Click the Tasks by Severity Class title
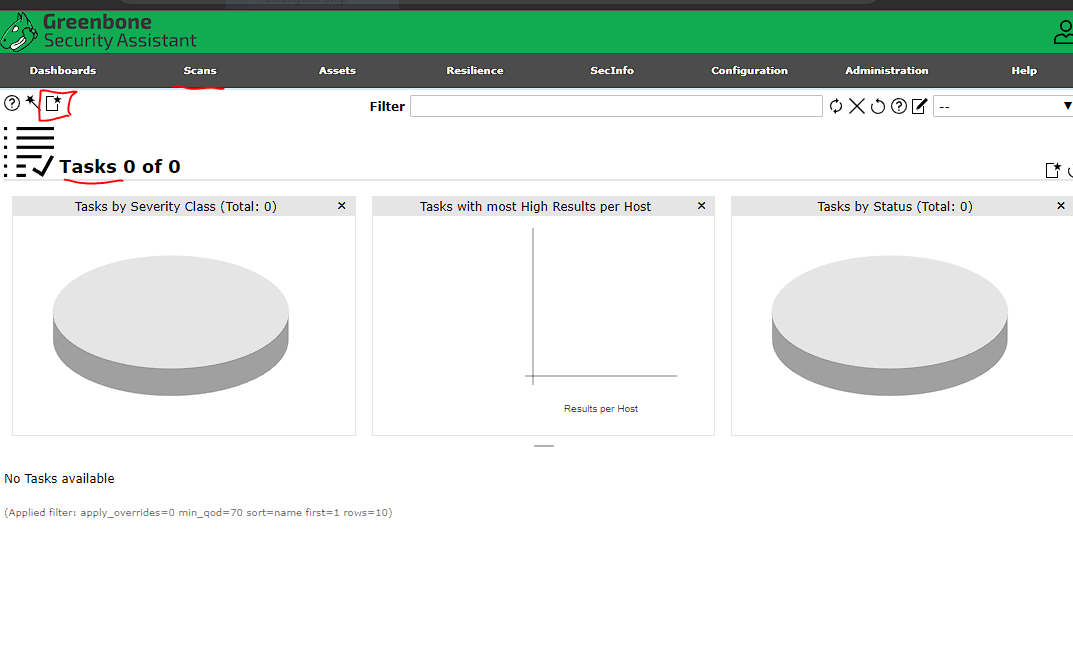The width and height of the screenshot is (1073, 660). click(x=176, y=207)
